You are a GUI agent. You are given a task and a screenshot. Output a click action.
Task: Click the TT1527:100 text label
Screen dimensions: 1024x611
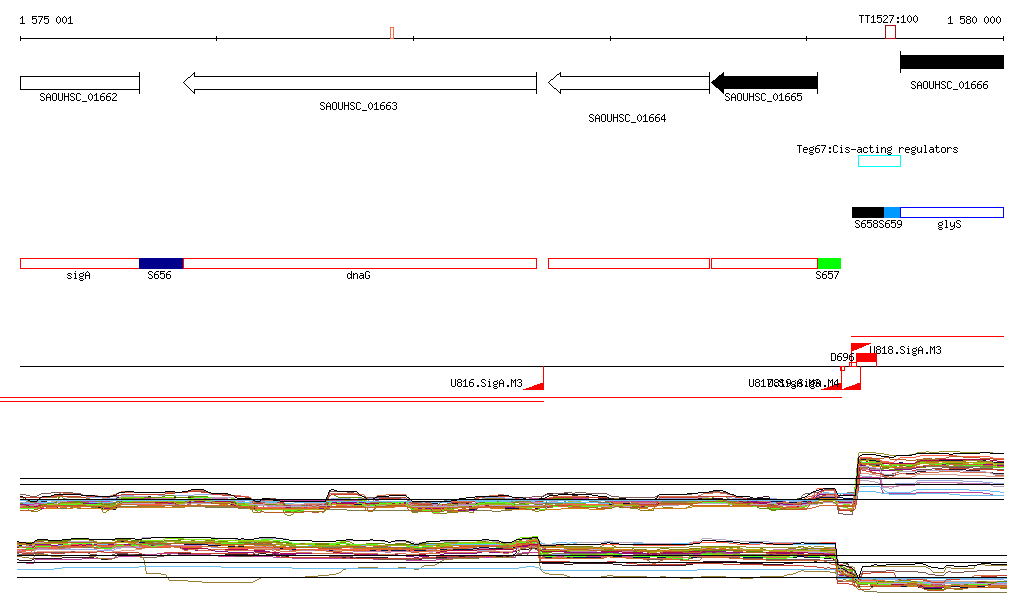pos(888,19)
